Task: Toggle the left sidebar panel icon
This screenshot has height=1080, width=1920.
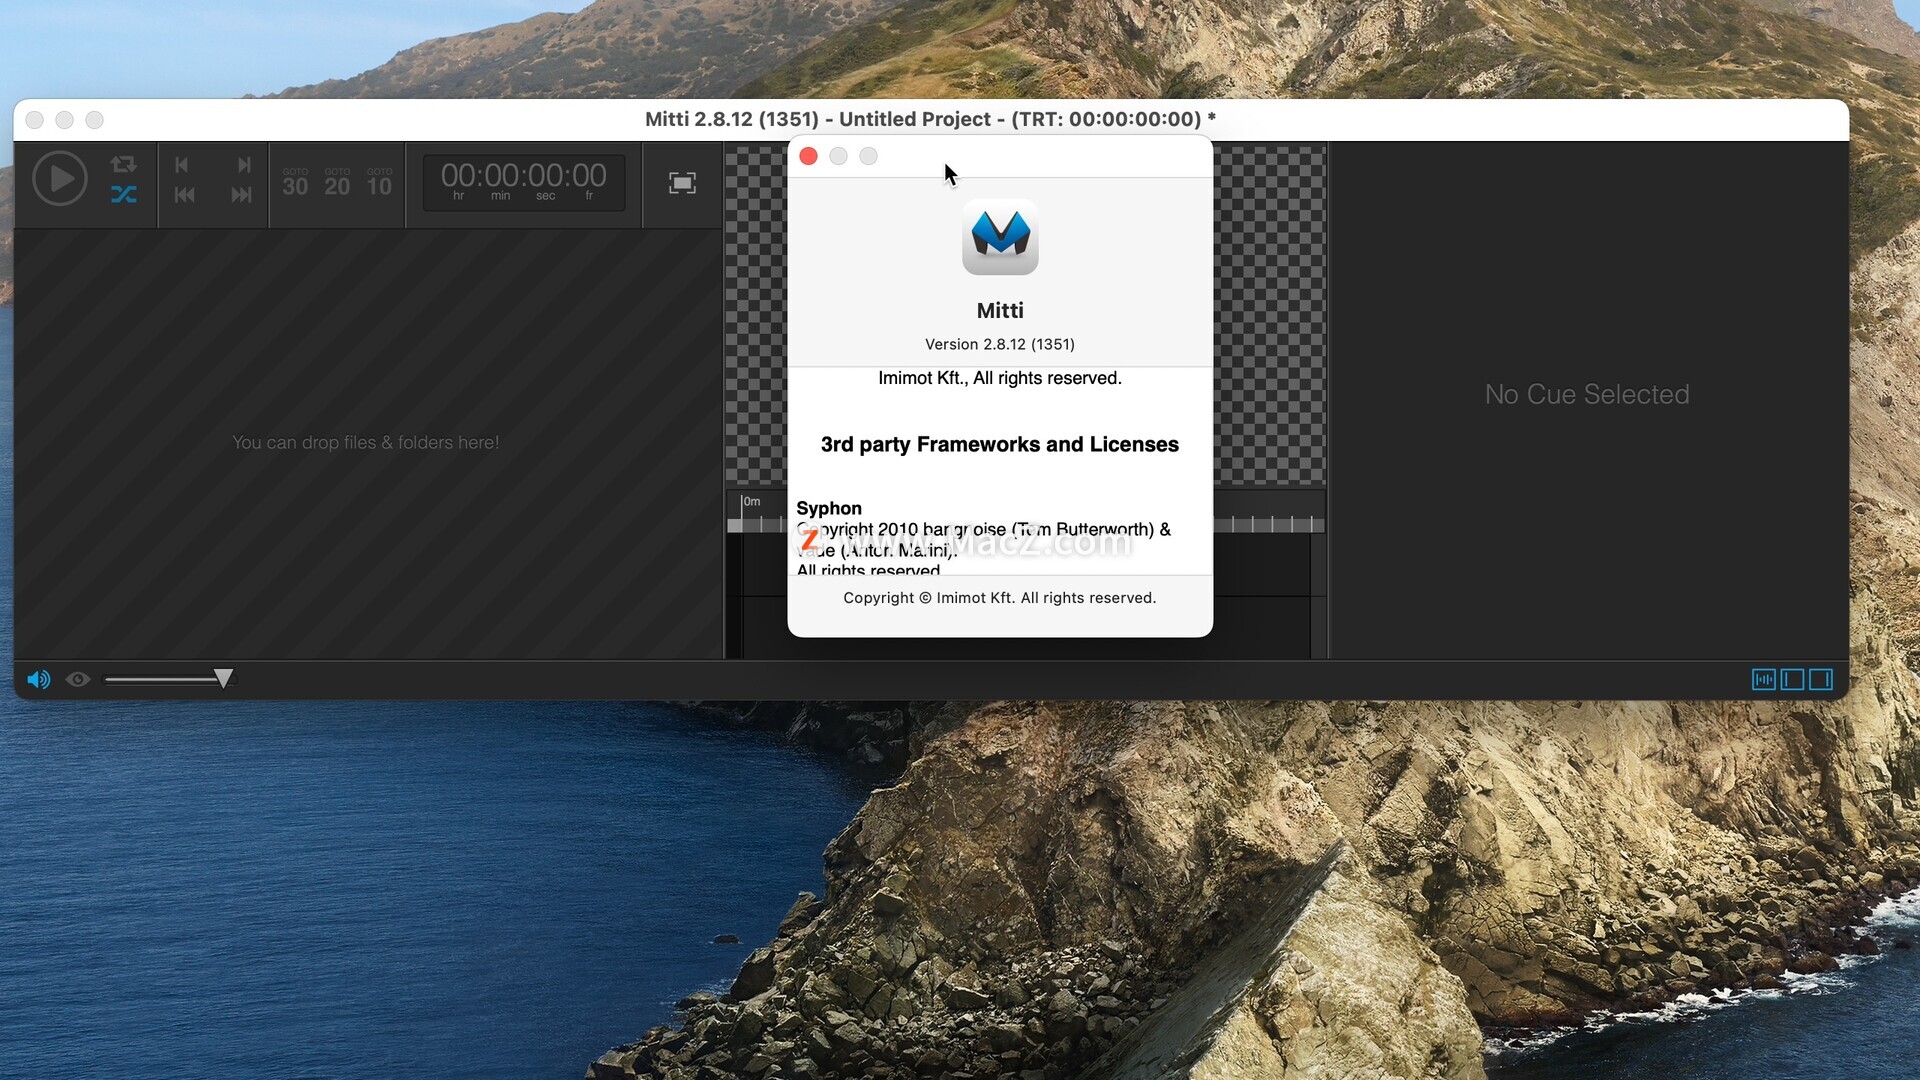Action: [x=1792, y=680]
